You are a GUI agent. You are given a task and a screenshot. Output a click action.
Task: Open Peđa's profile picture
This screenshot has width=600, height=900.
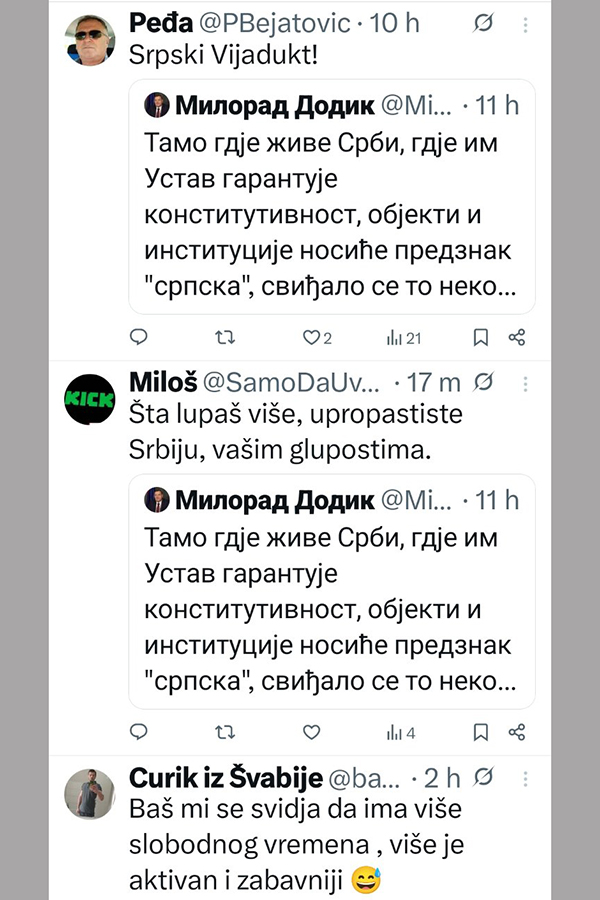point(92,38)
